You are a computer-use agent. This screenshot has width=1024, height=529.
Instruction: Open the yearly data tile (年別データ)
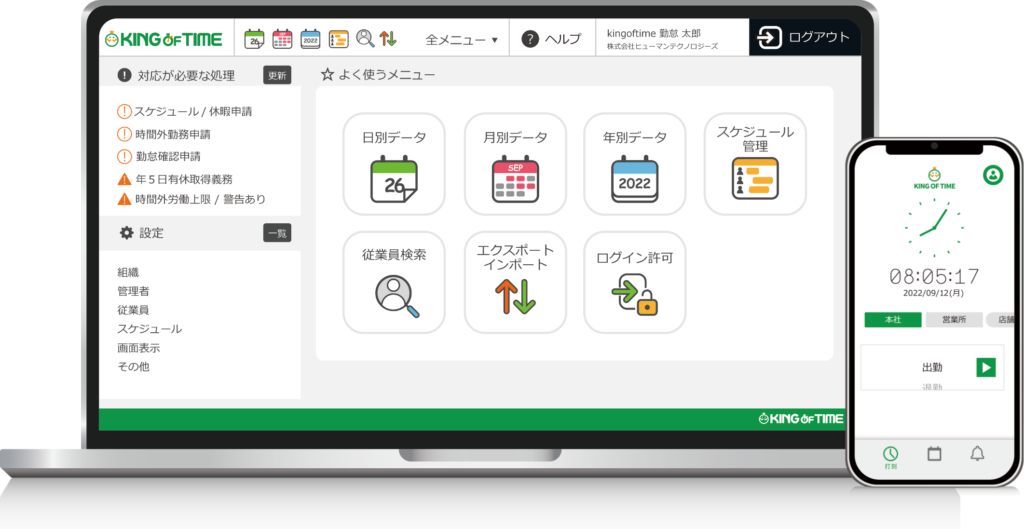pyautogui.click(x=634, y=164)
